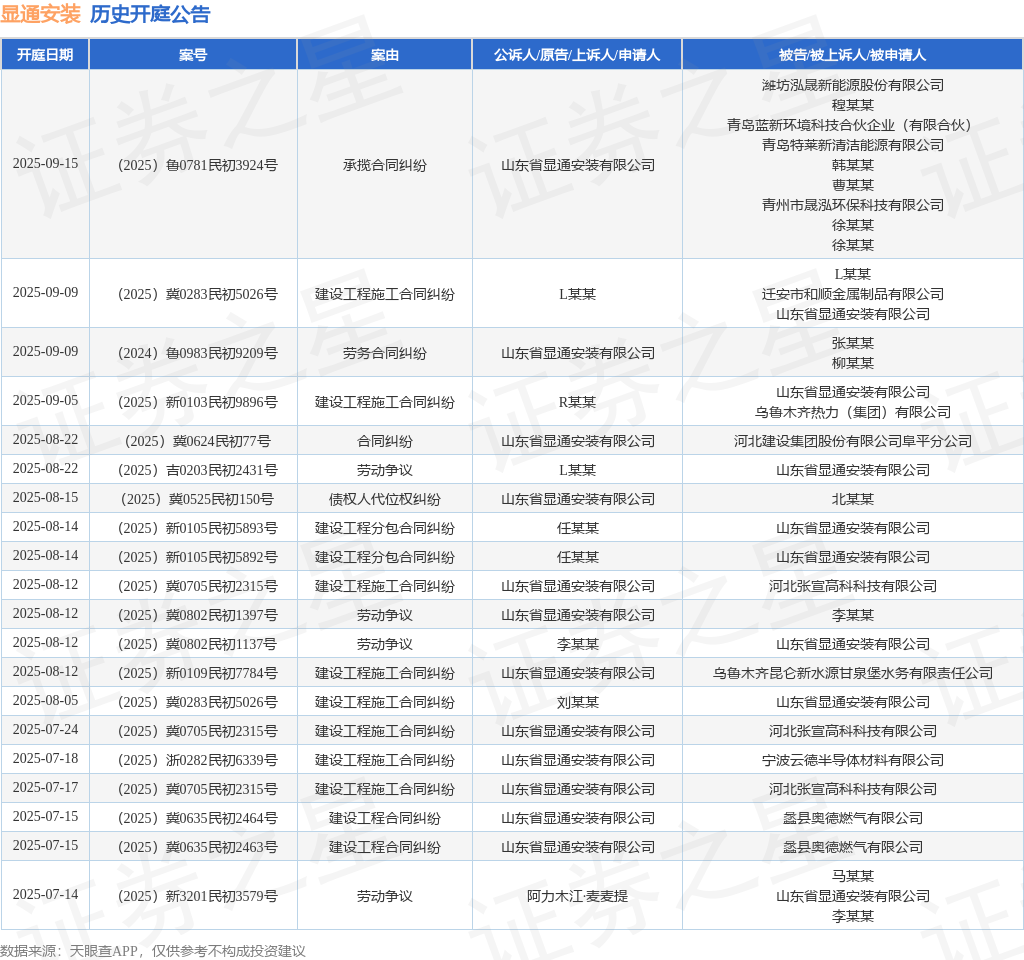
Task: Click the 公诉人/原告/上诉人/申请人 column header
Action: (x=577, y=55)
